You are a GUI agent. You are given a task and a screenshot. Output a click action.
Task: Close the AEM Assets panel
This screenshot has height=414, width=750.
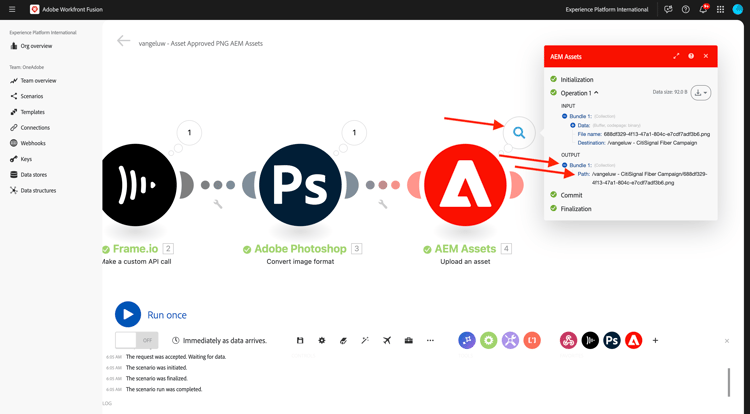click(x=706, y=56)
